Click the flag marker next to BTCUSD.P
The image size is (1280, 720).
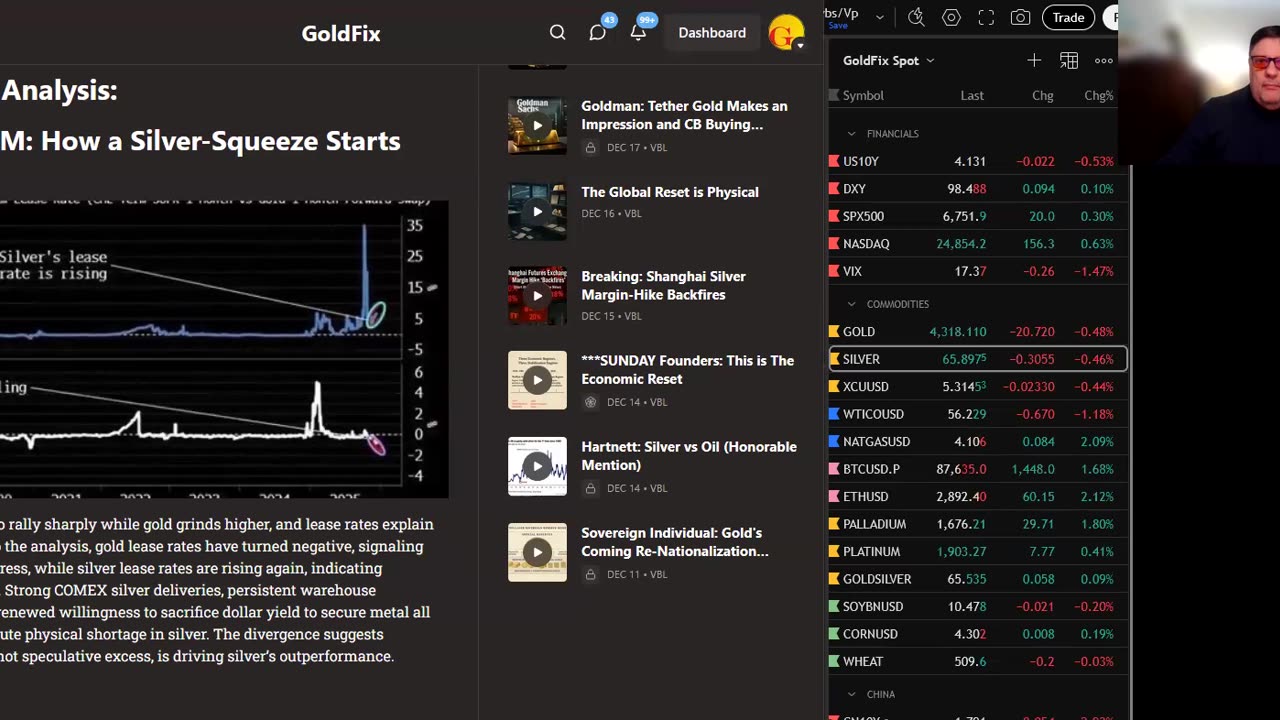click(834, 469)
